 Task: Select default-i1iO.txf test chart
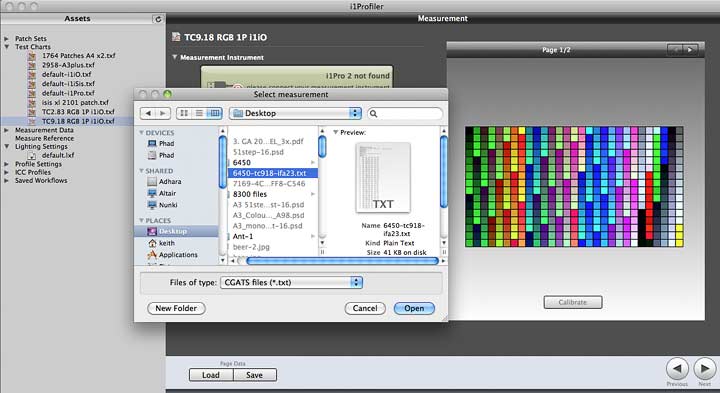tap(67, 74)
